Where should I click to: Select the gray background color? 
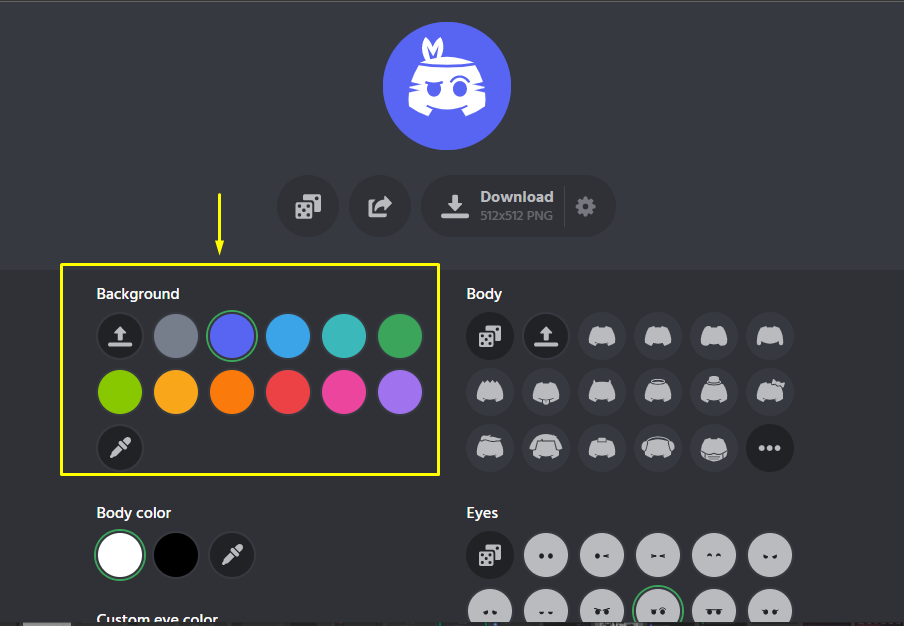click(176, 335)
